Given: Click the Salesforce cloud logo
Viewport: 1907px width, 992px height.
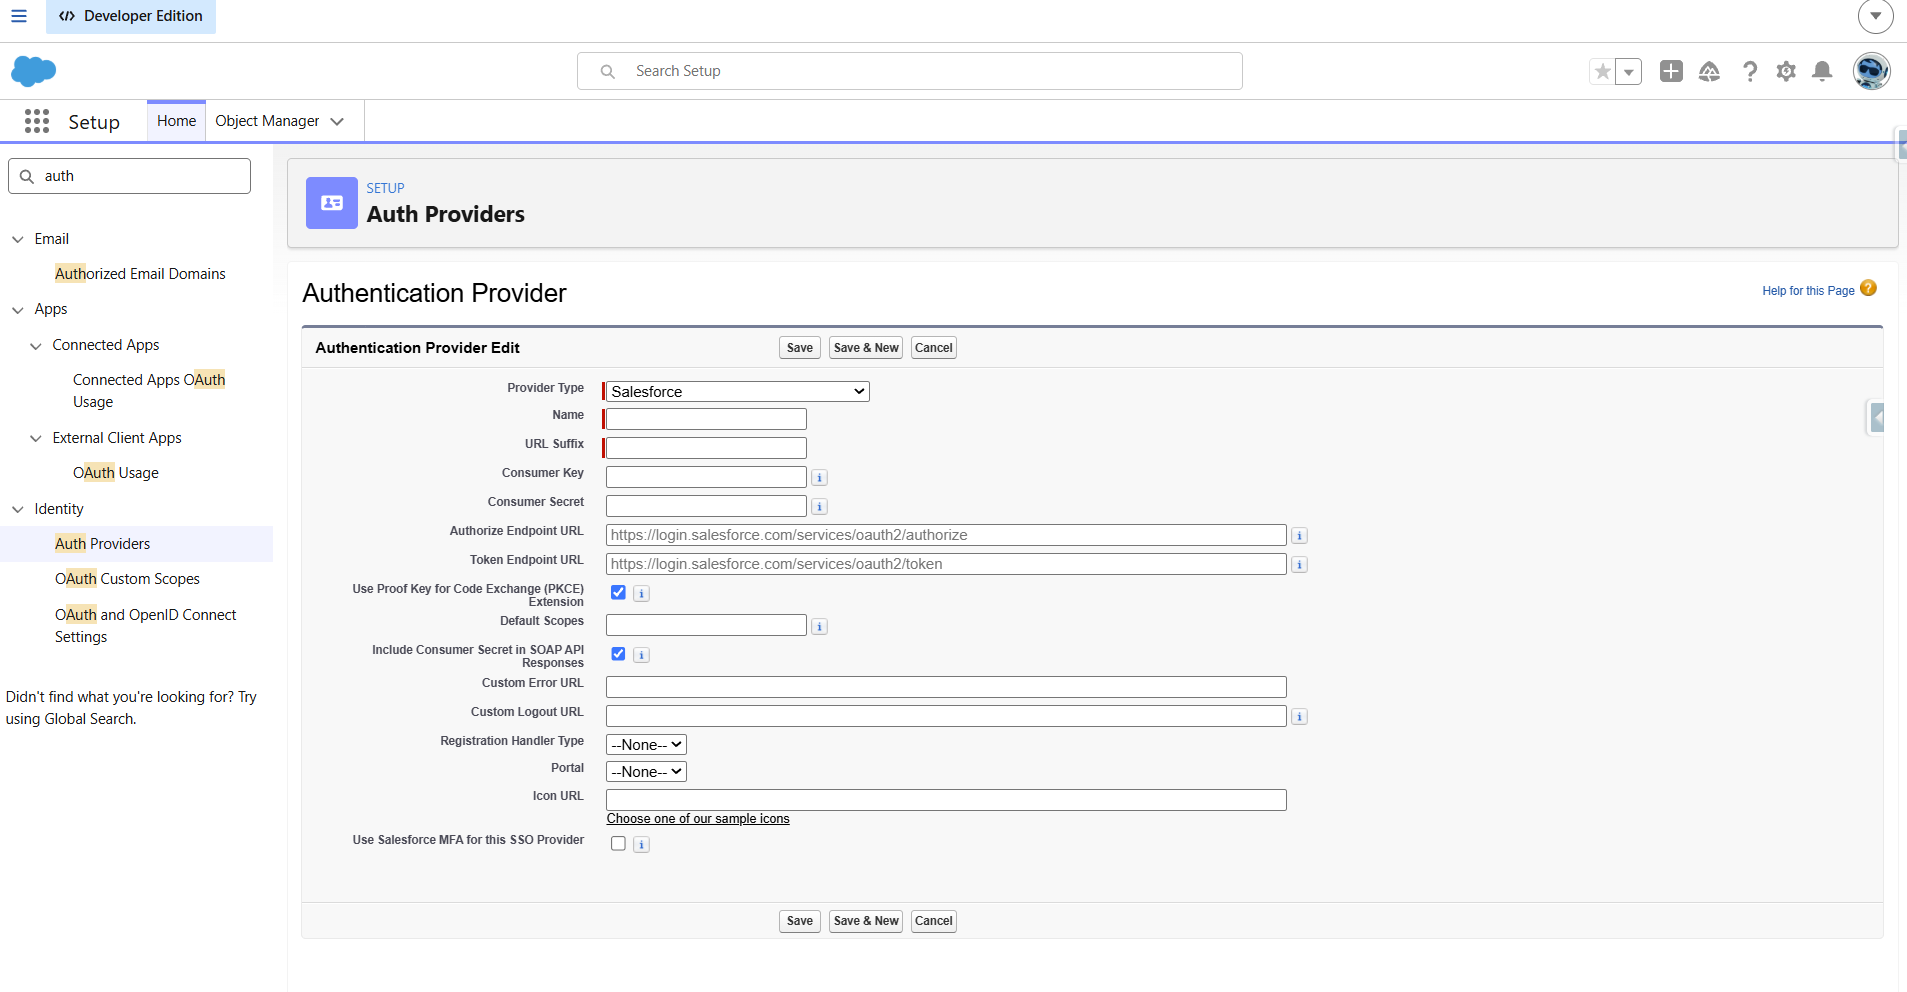Looking at the screenshot, I should click(33, 71).
